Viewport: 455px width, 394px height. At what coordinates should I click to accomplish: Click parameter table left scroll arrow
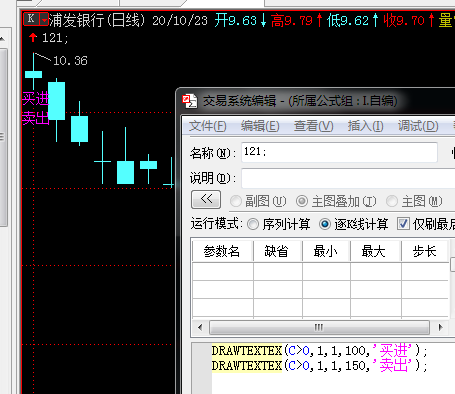[x=200, y=327]
